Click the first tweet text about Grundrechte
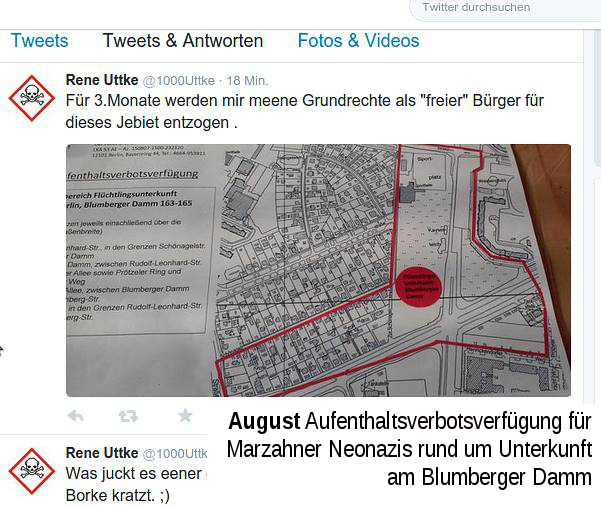601x508 pixels. (305, 112)
